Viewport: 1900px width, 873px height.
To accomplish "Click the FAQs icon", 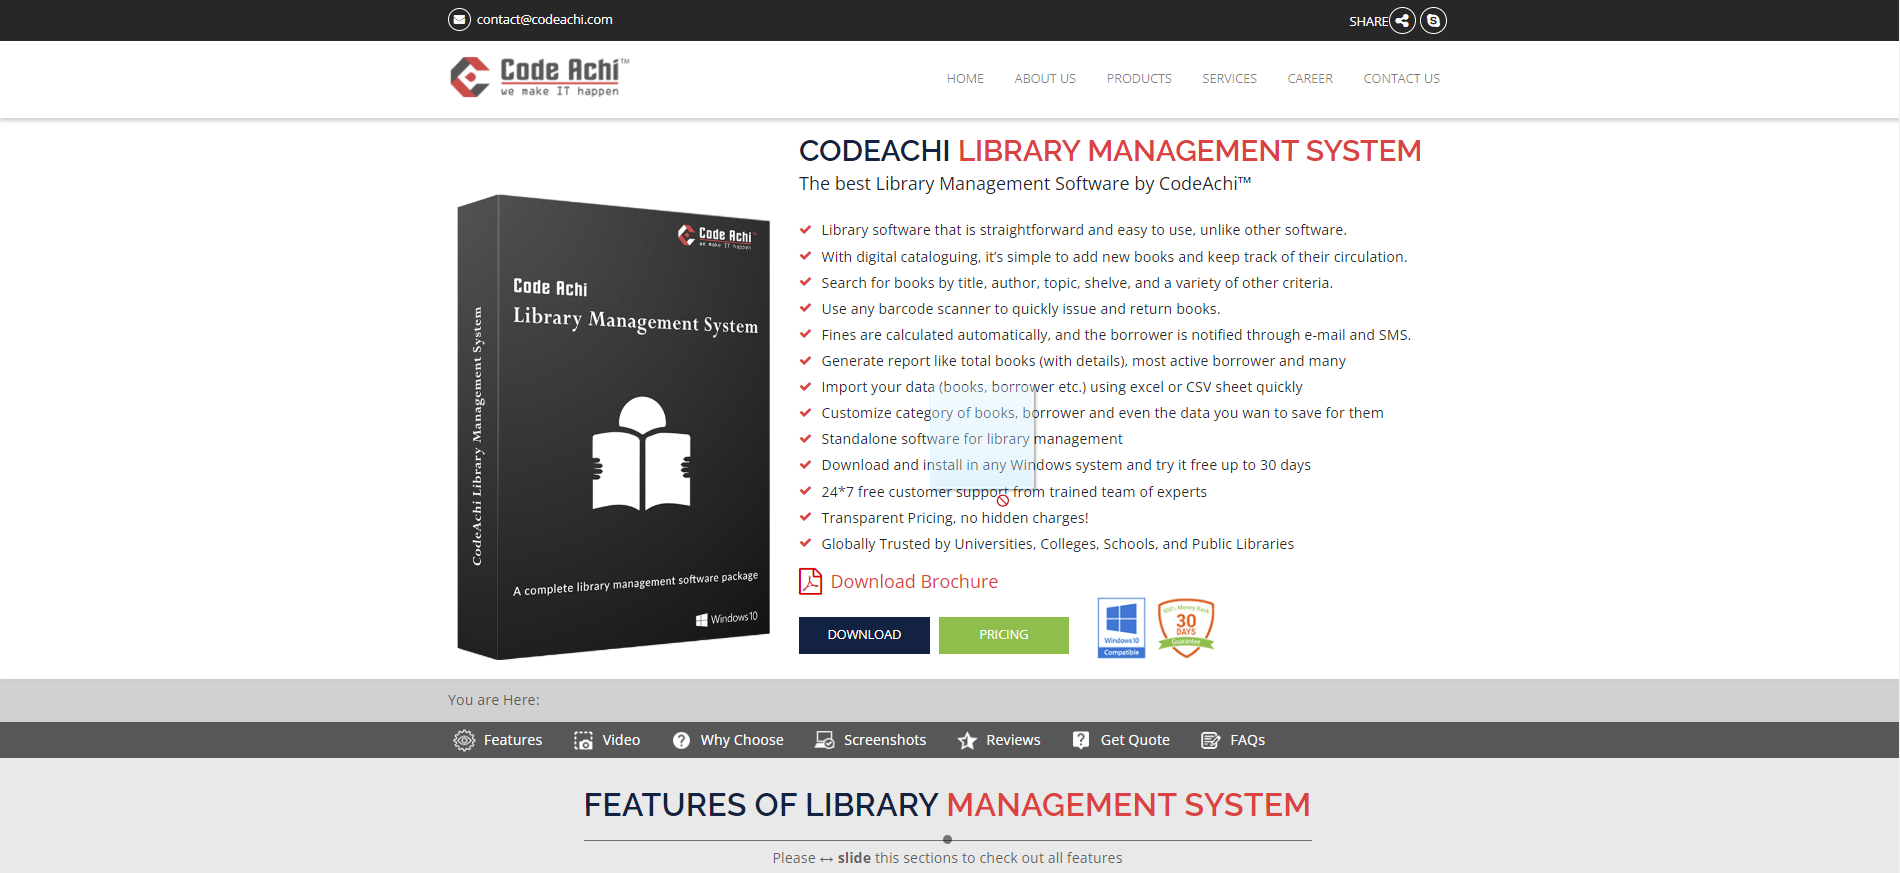I will click(x=1210, y=740).
